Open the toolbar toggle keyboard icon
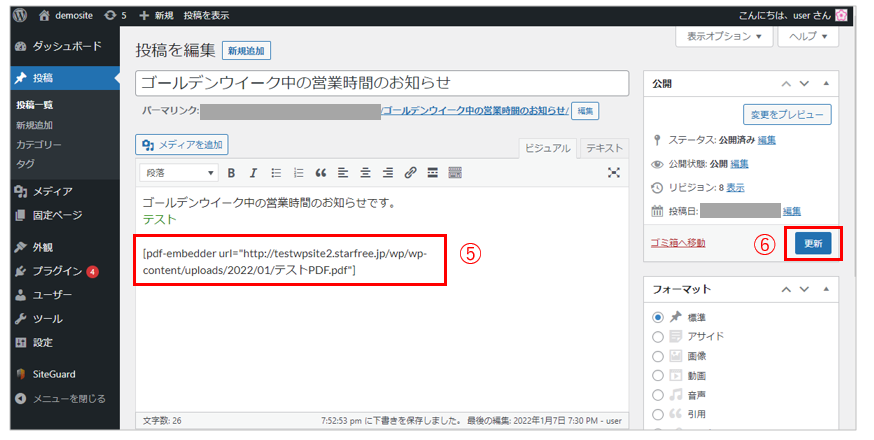The width and height of the screenshot is (874, 440). [455, 172]
